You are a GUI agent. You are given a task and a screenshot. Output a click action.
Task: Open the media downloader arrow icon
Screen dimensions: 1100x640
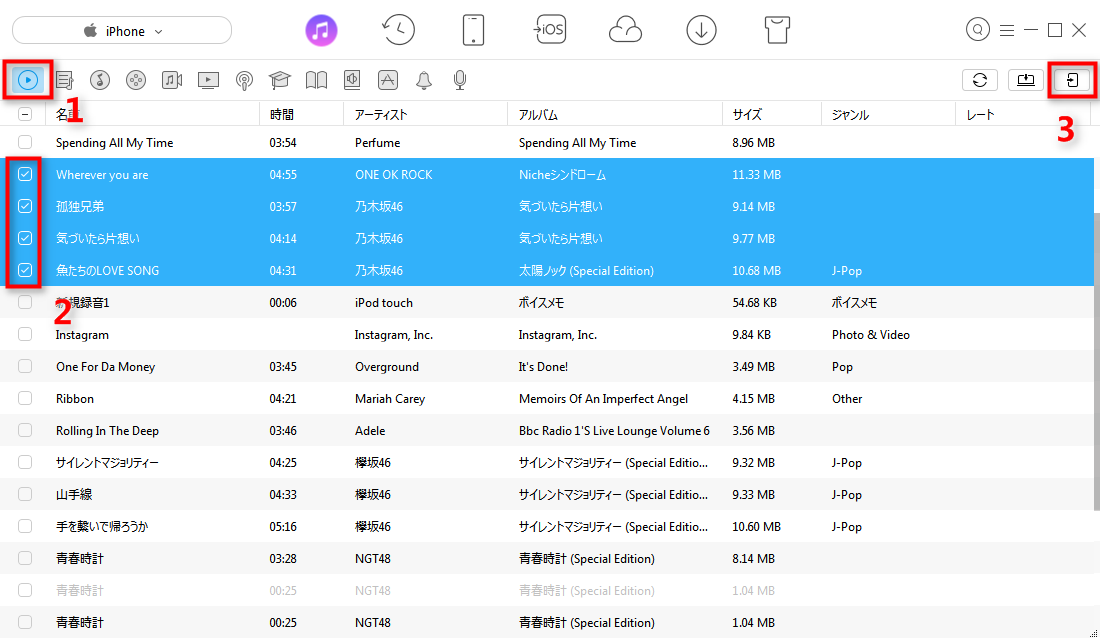point(701,30)
